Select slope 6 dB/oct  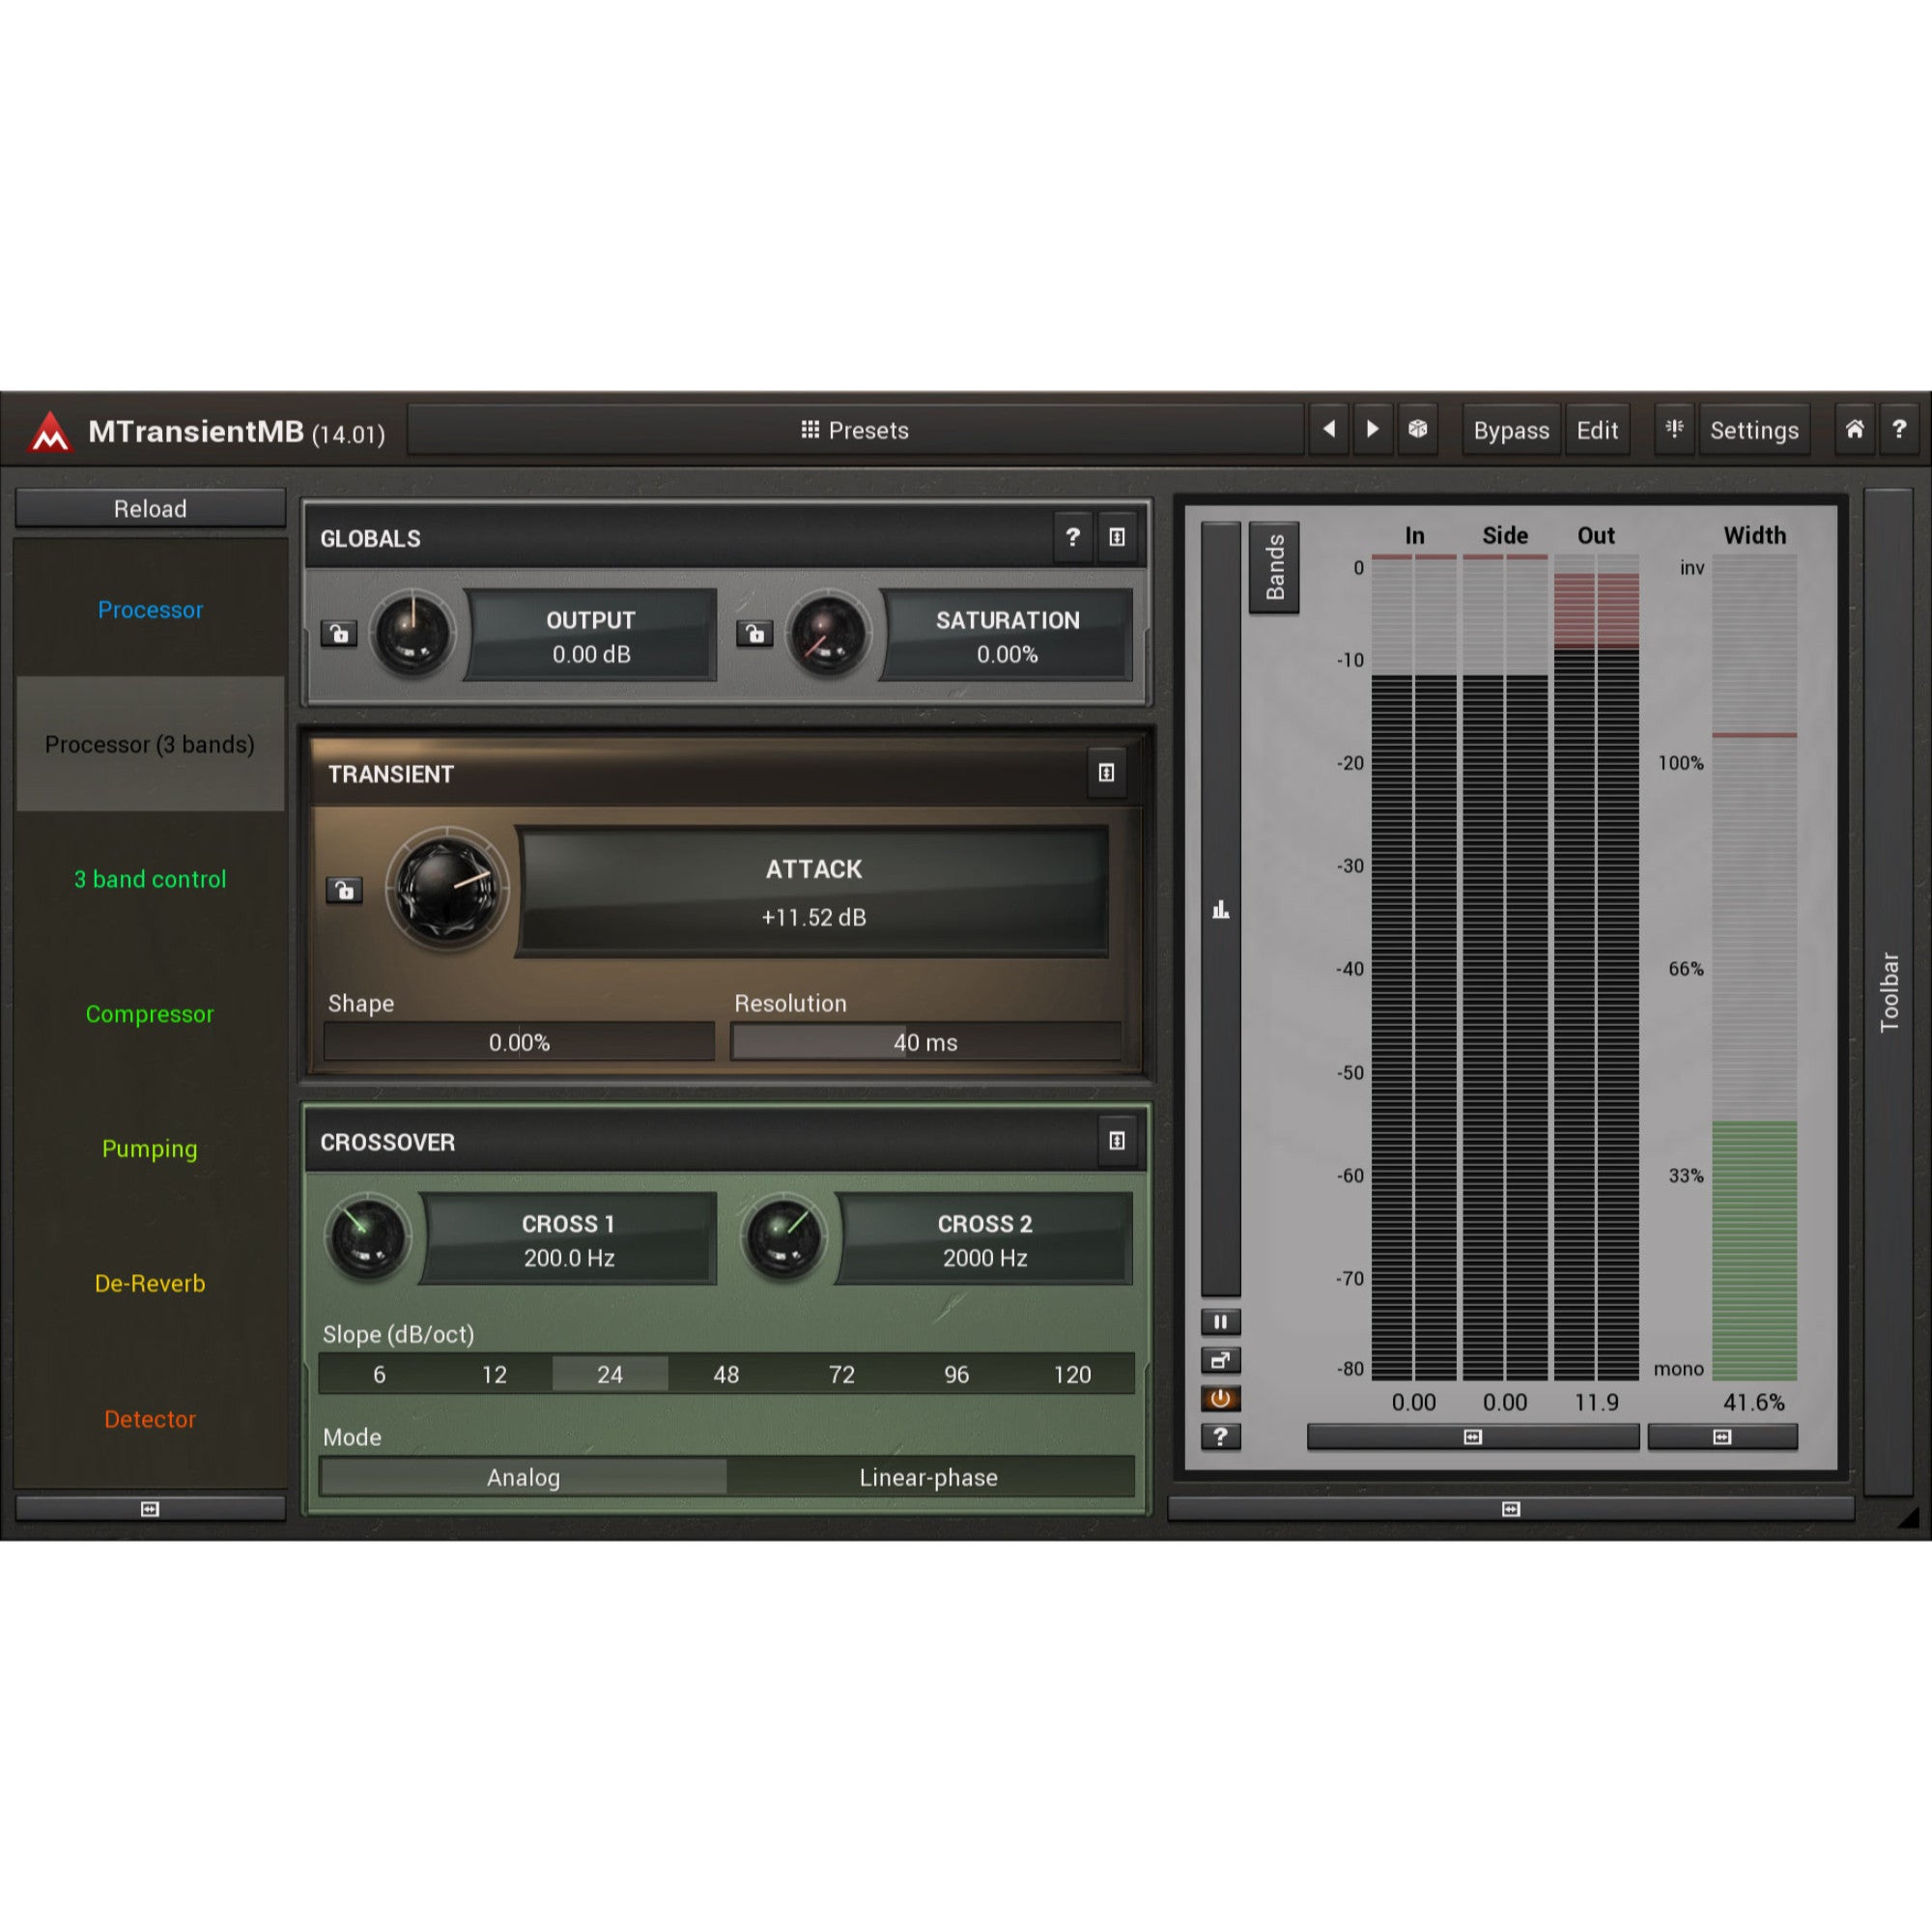379,1374
